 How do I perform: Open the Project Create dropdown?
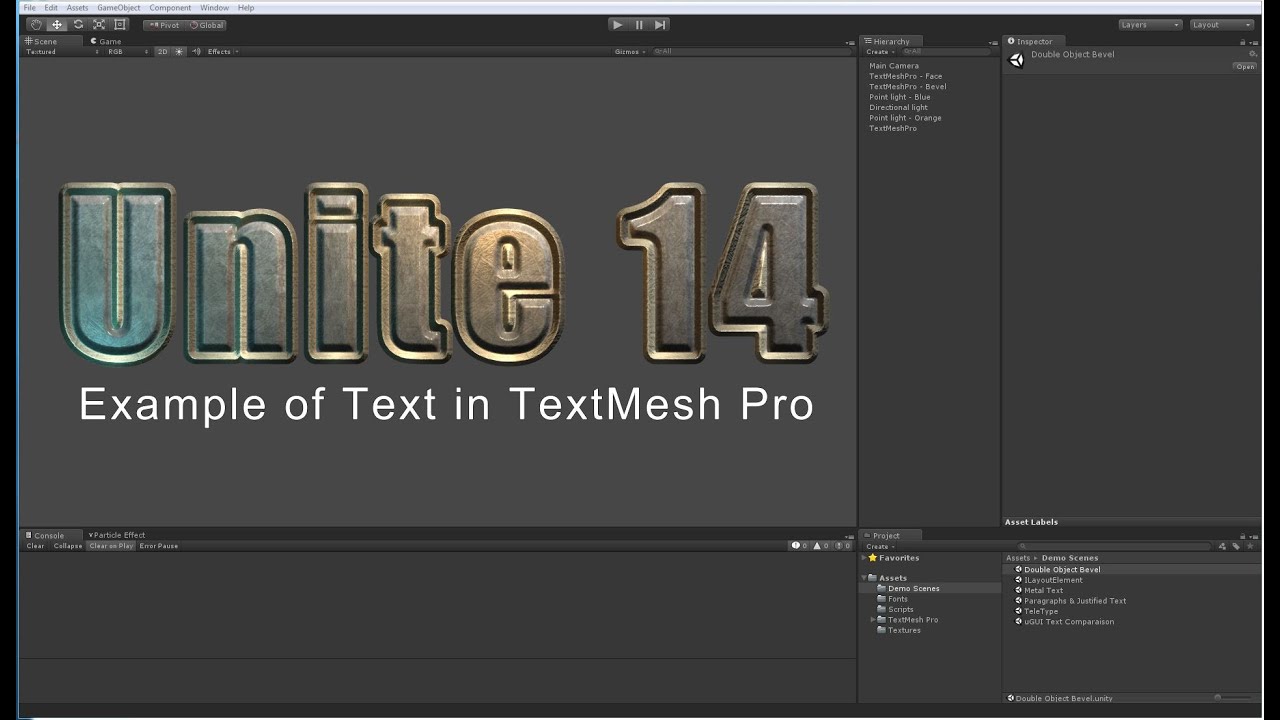pos(879,546)
